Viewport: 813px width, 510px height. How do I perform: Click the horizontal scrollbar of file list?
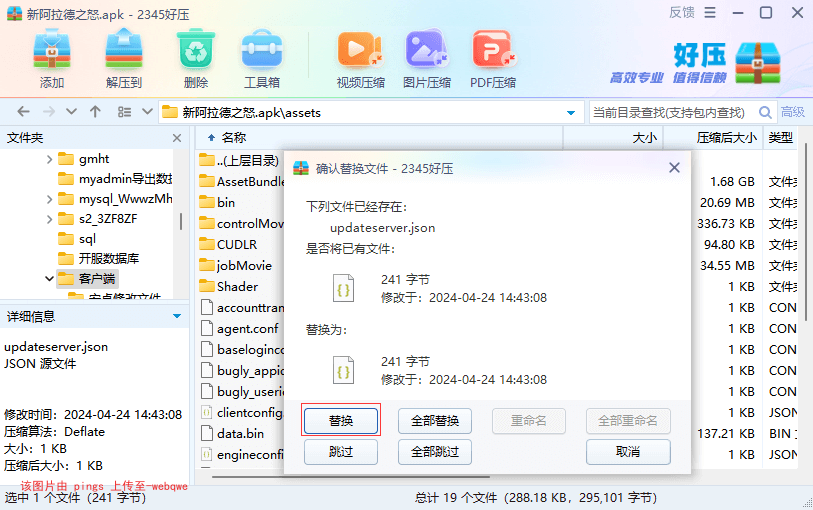coord(351,476)
